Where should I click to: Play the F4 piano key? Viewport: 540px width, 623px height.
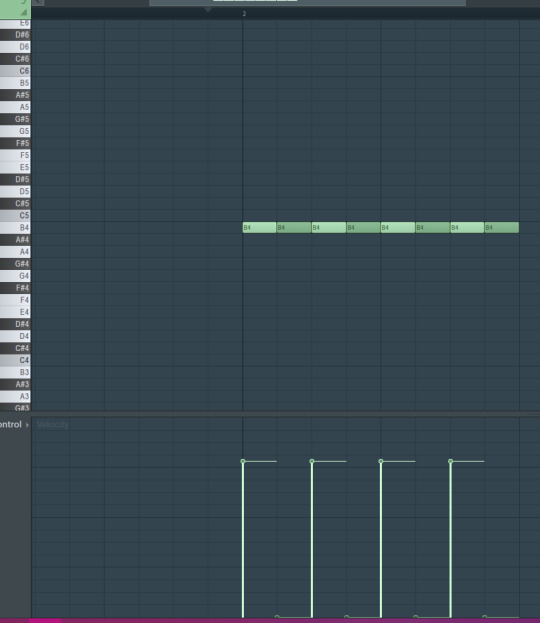[x=15, y=300]
